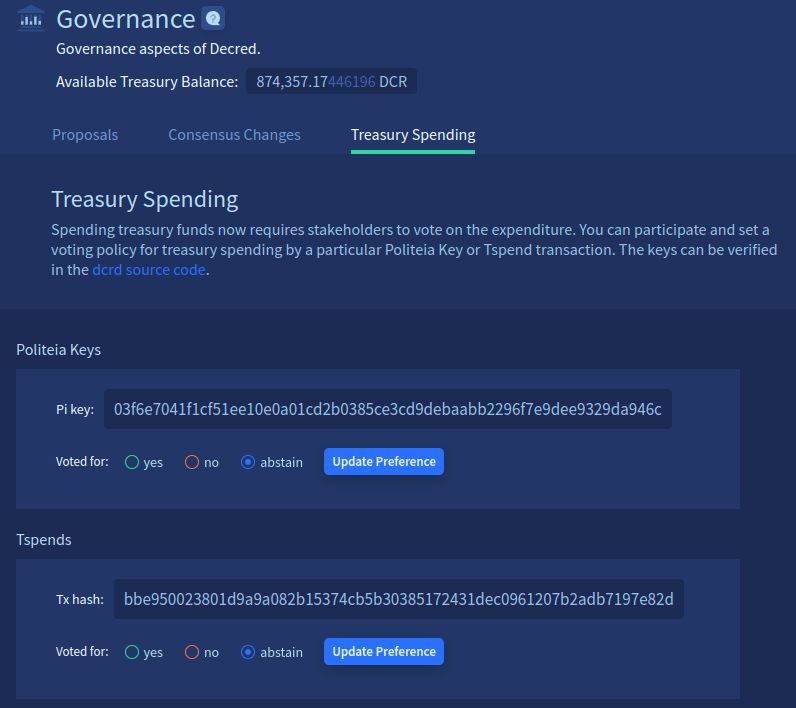This screenshot has width=796, height=708.
Task: Click the 'Tx hash:' label
Action: point(80,599)
